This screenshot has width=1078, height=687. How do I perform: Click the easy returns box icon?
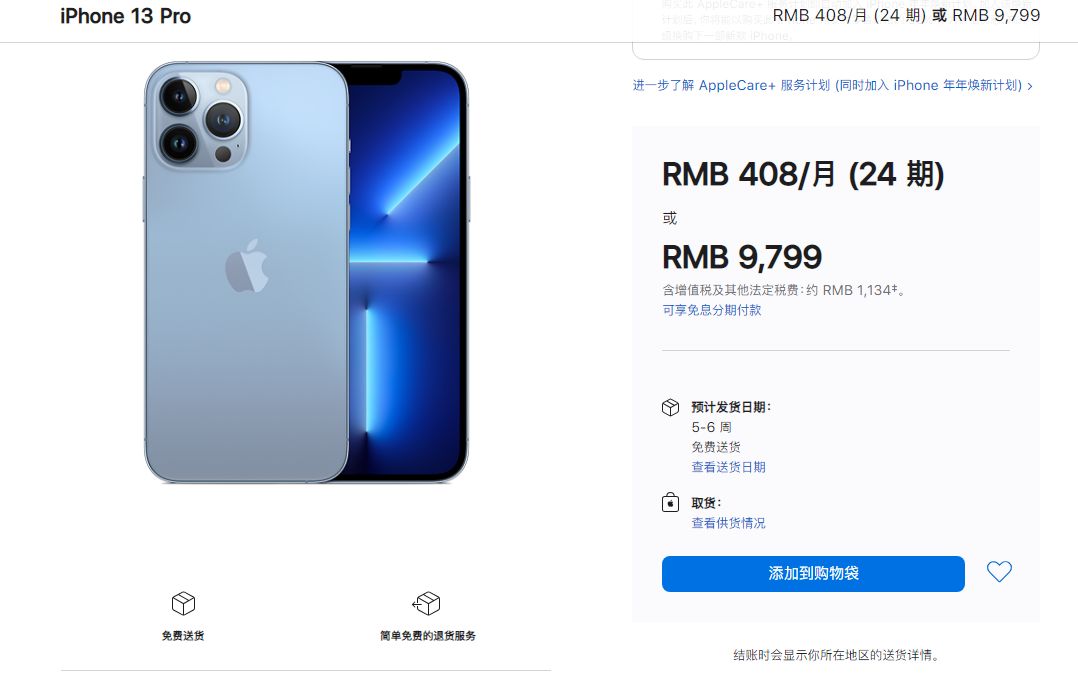point(427,603)
